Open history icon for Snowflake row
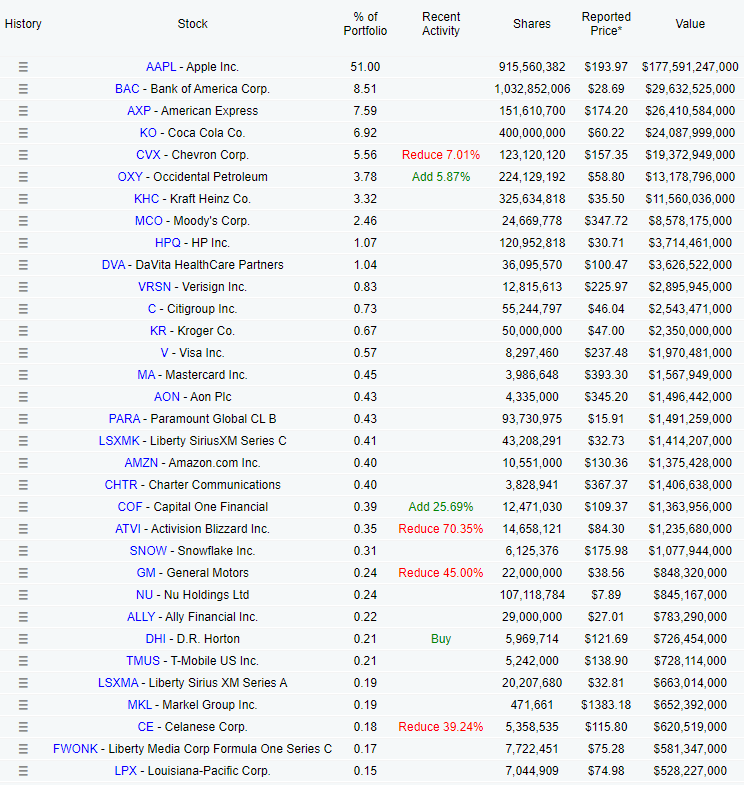The image size is (744, 785). 23,551
